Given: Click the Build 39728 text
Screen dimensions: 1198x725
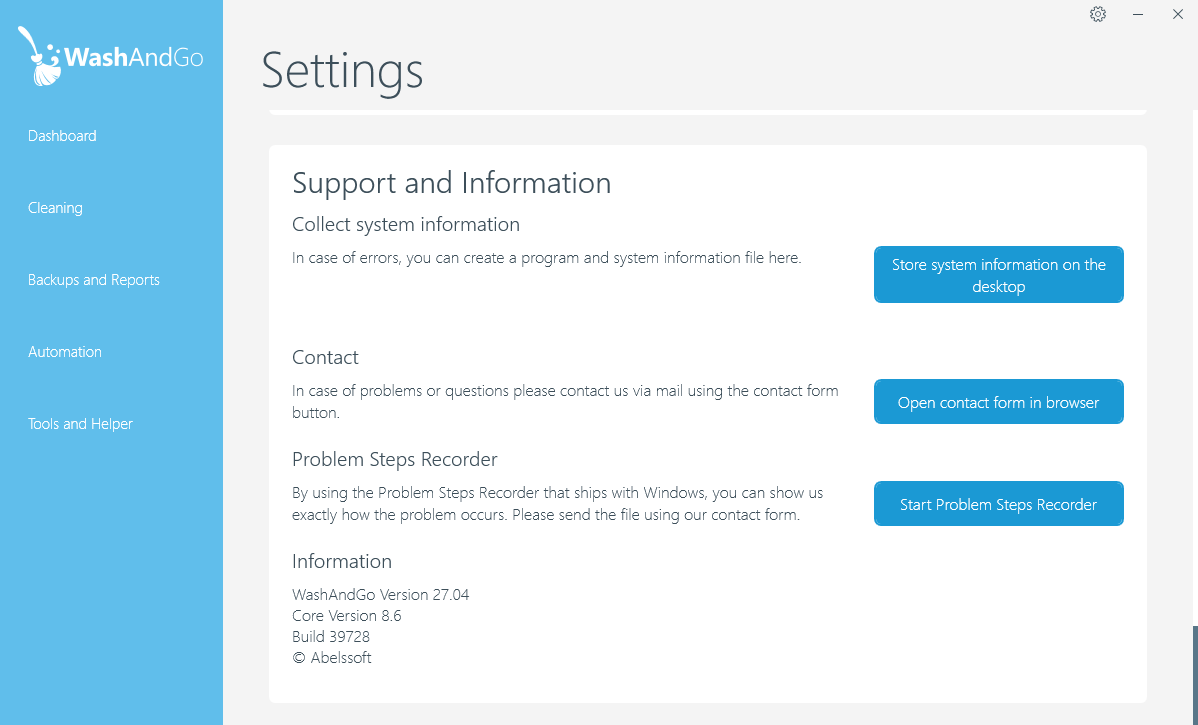Looking at the screenshot, I should [x=331, y=636].
